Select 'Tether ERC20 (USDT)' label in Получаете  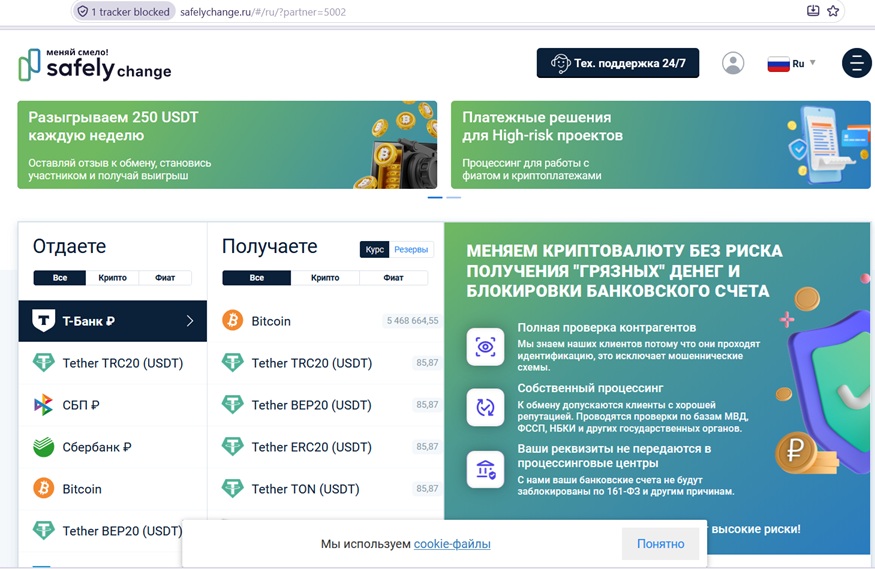point(311,447)
